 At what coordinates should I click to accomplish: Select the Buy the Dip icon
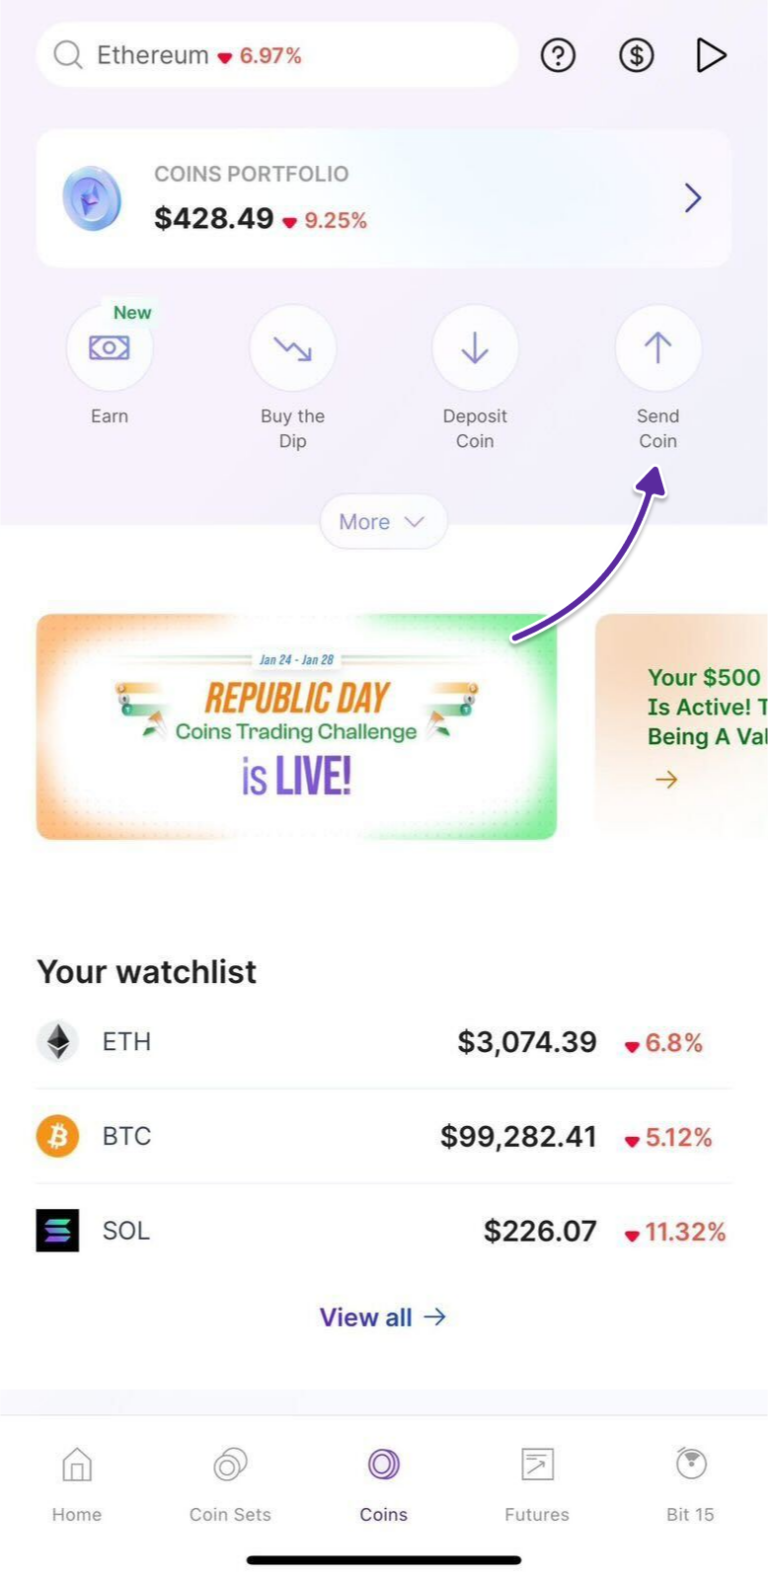292,348
